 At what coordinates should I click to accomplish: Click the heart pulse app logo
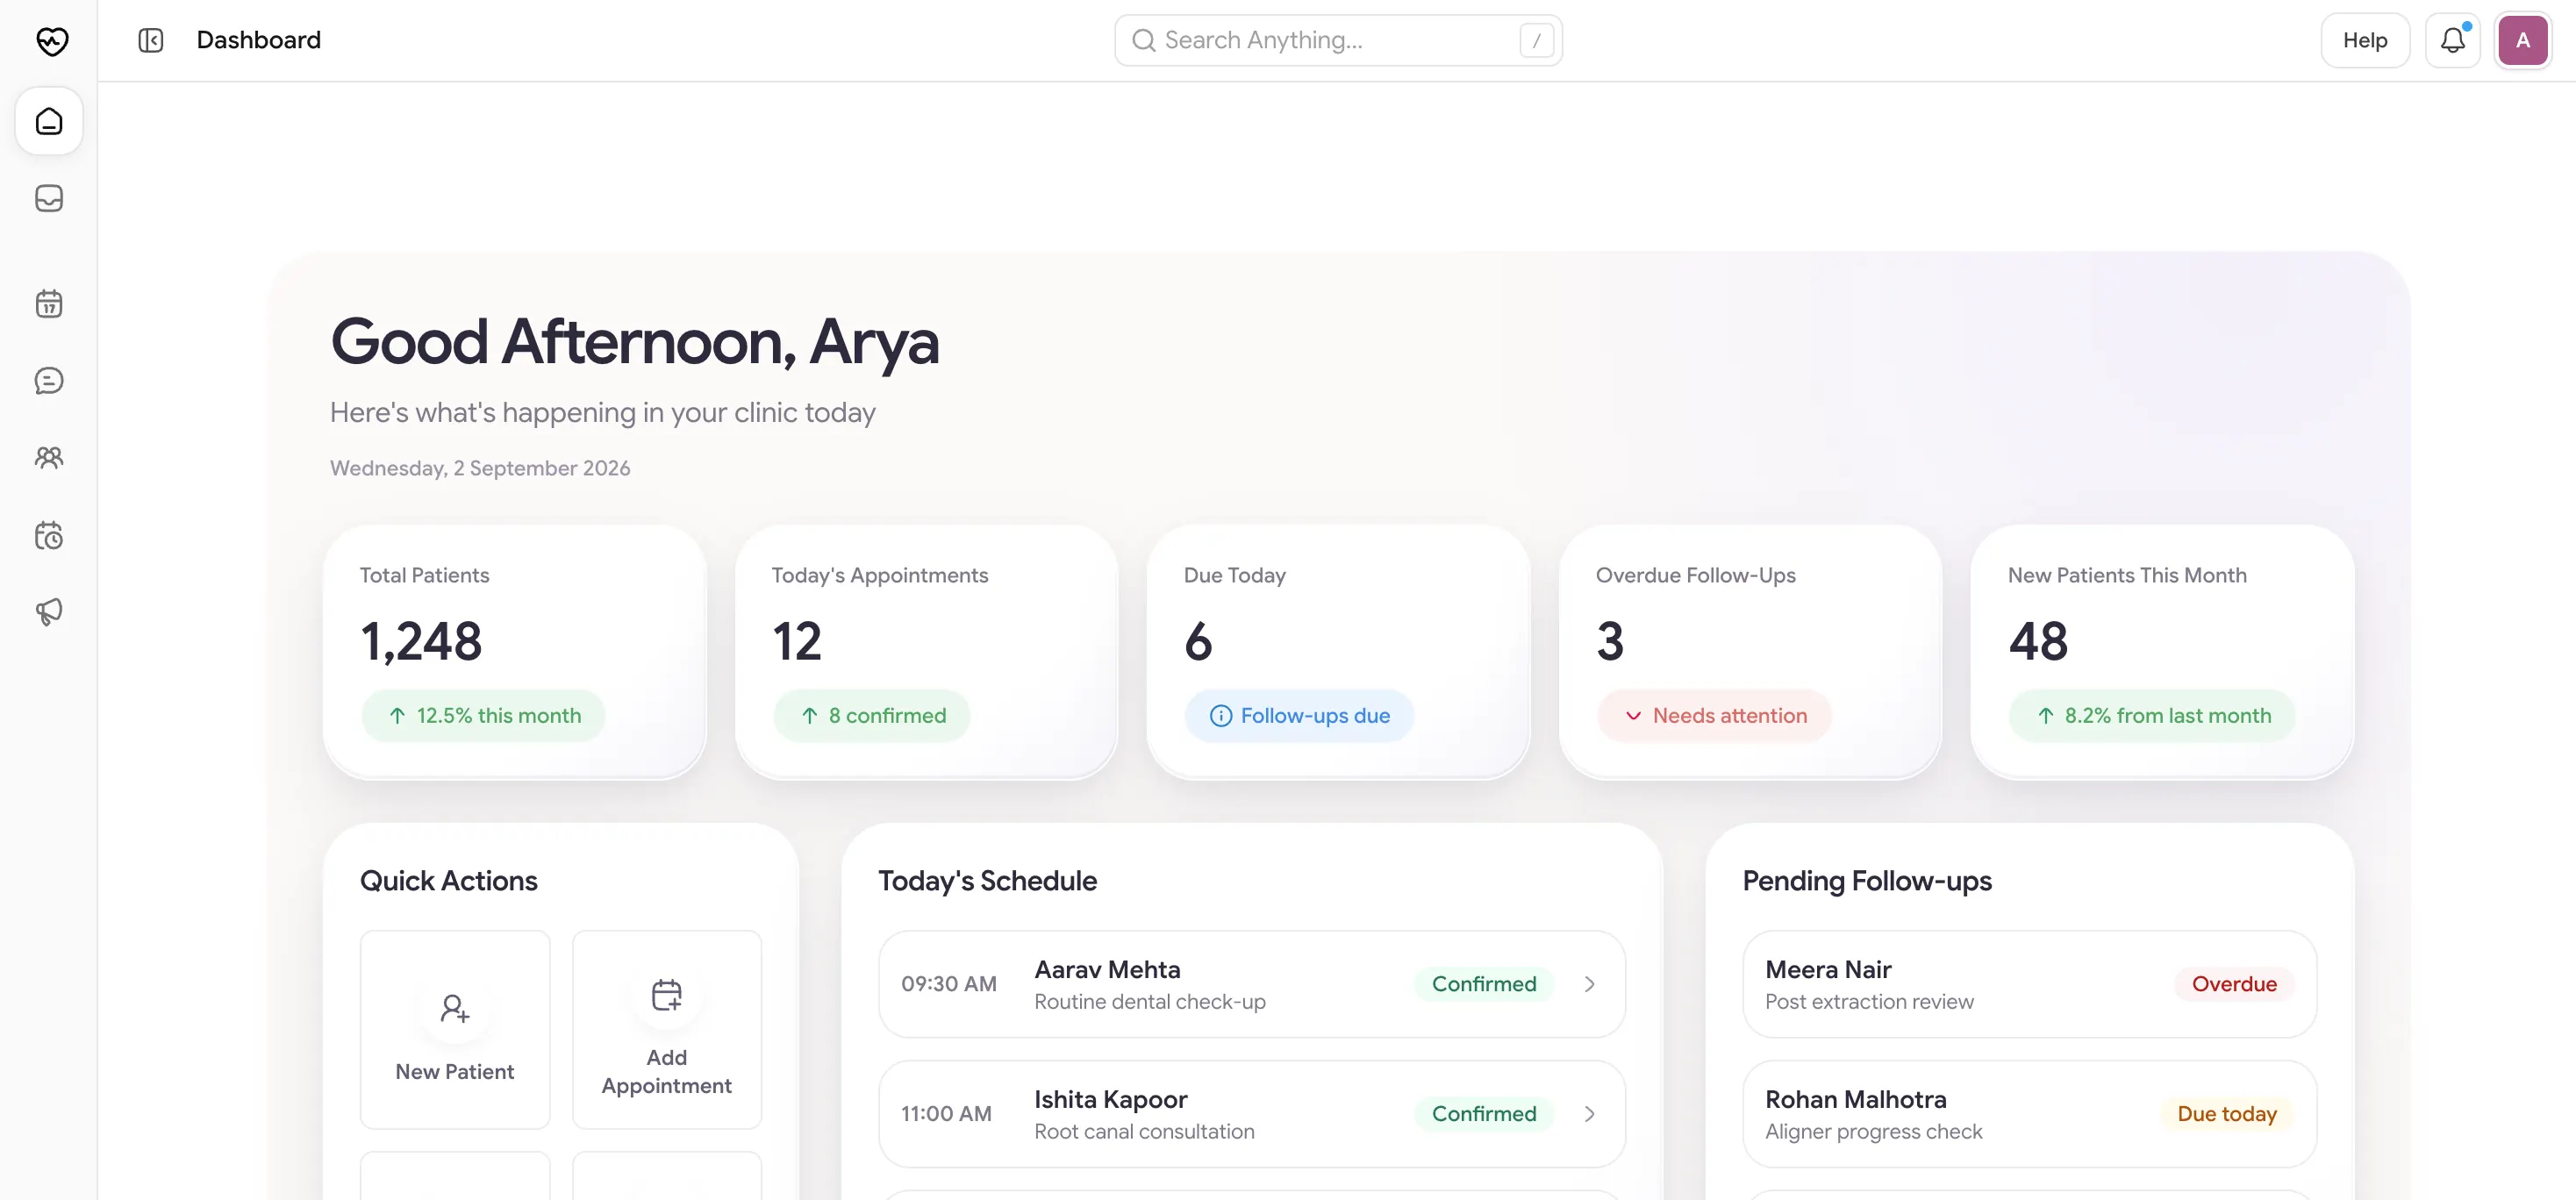click(51, 41)
